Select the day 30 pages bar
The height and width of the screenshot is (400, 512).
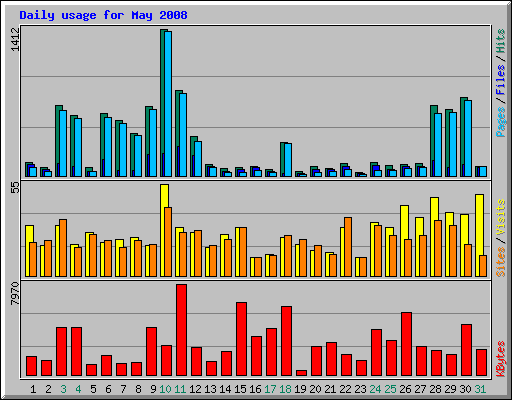468,138
